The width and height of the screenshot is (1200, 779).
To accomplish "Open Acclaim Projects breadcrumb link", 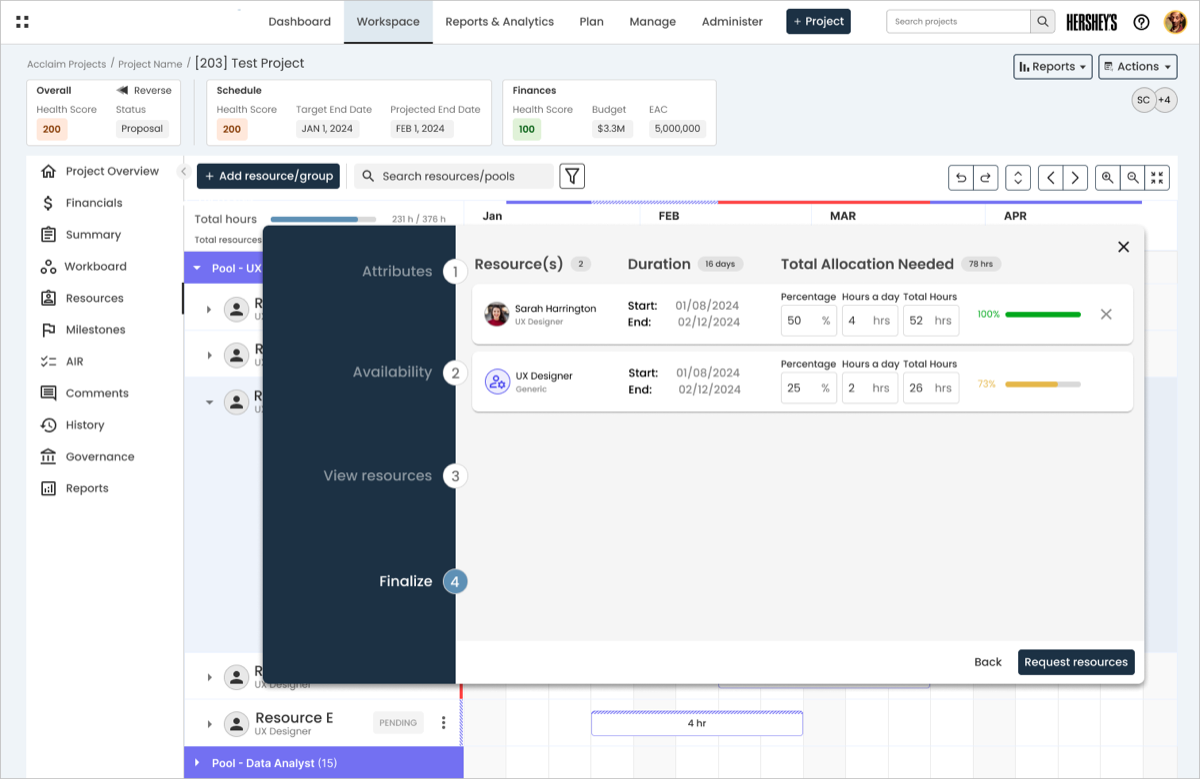I will (x=66, y=64).
